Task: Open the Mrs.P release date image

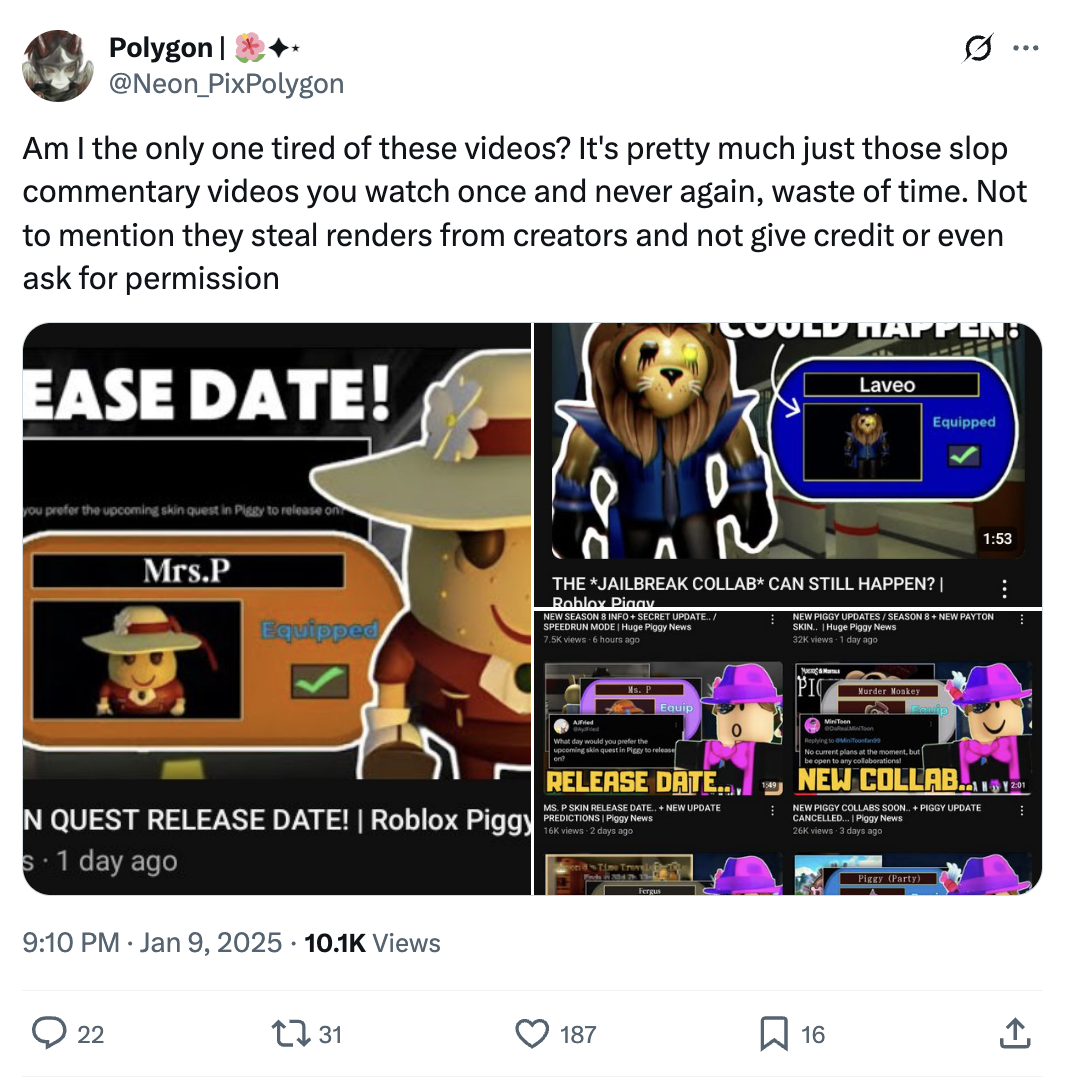Action: tap(277, 609)
